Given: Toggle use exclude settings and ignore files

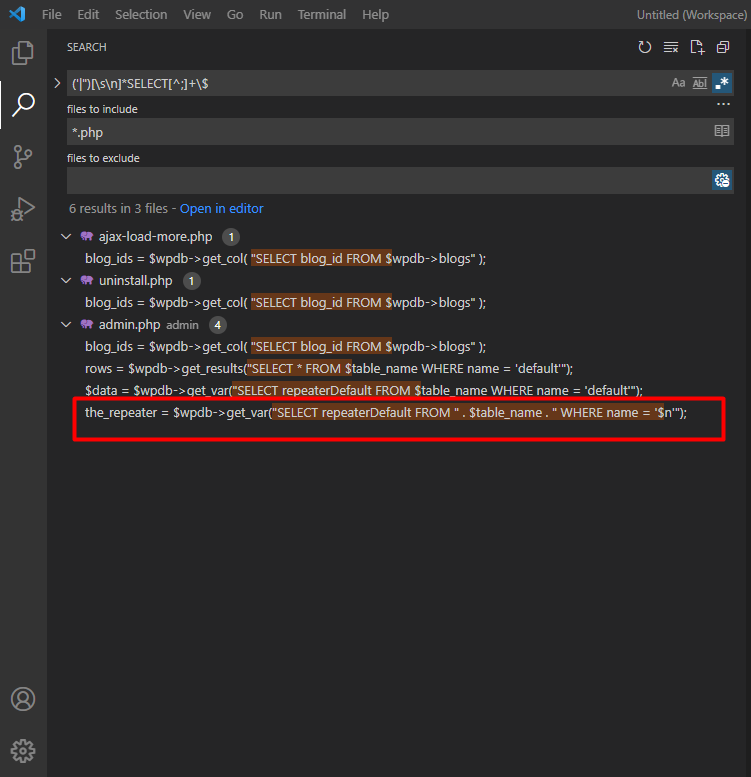Looking at the screenshot, I should pos(721,180).
